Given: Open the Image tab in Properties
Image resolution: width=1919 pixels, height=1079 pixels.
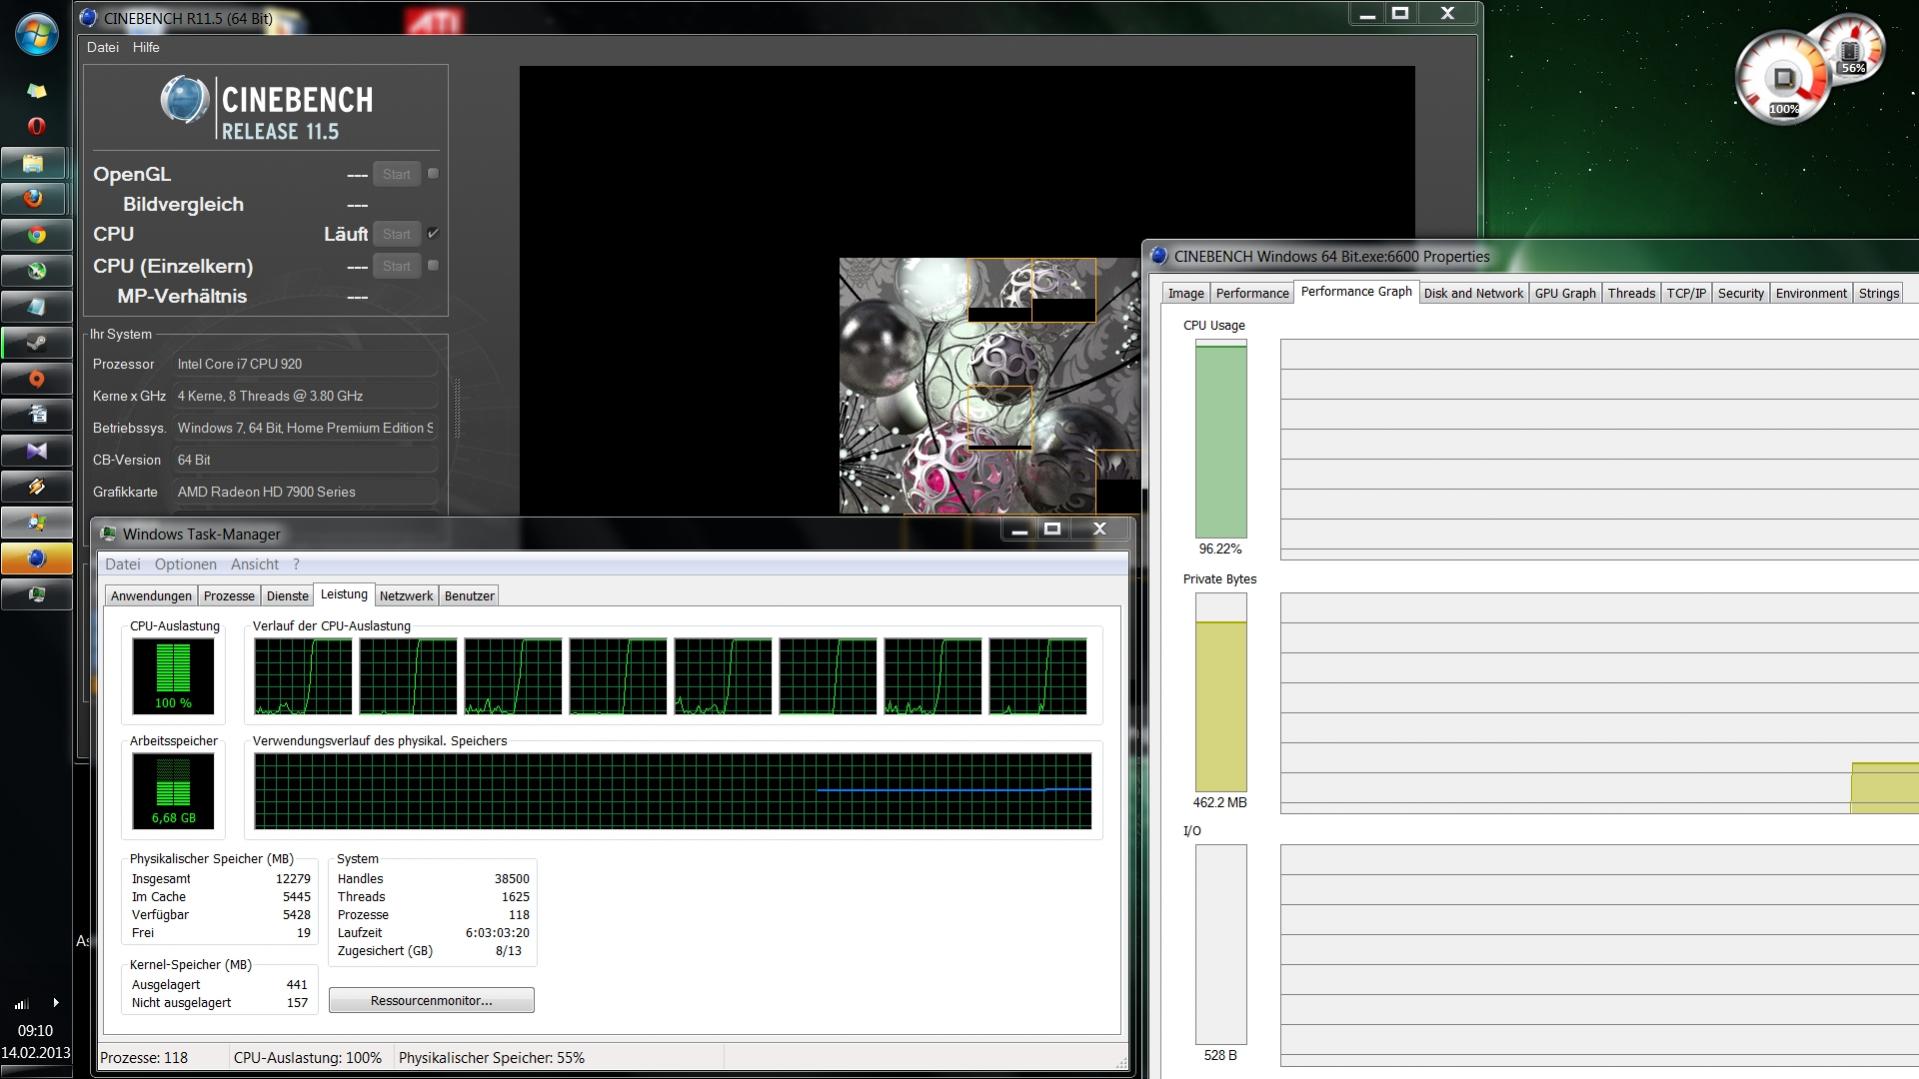Looking at the screenshot, I should click(x=1186, y=293).
